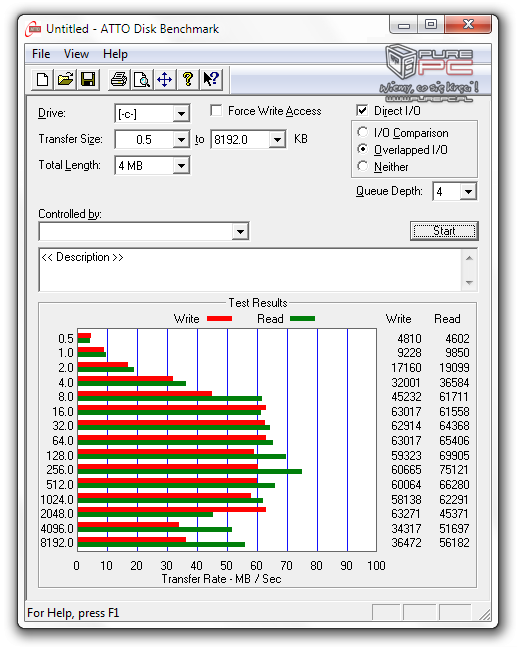Click the window resize grip in status bar

pyautogui.click(x=484, y=614)
